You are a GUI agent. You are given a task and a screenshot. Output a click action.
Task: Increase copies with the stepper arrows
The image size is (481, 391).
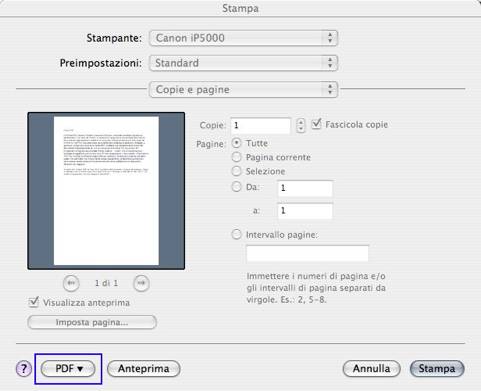click(x=301, y=122)
